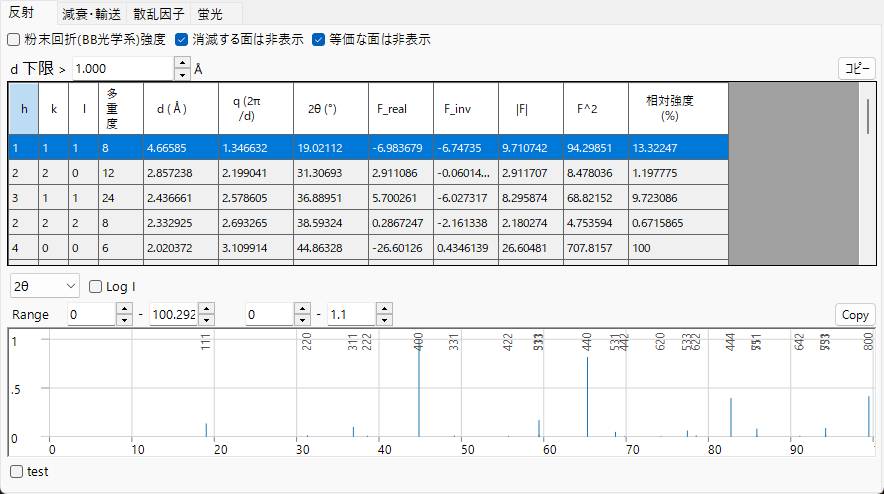Click the y-range maximum field 1.1

[x=352, y=314]
